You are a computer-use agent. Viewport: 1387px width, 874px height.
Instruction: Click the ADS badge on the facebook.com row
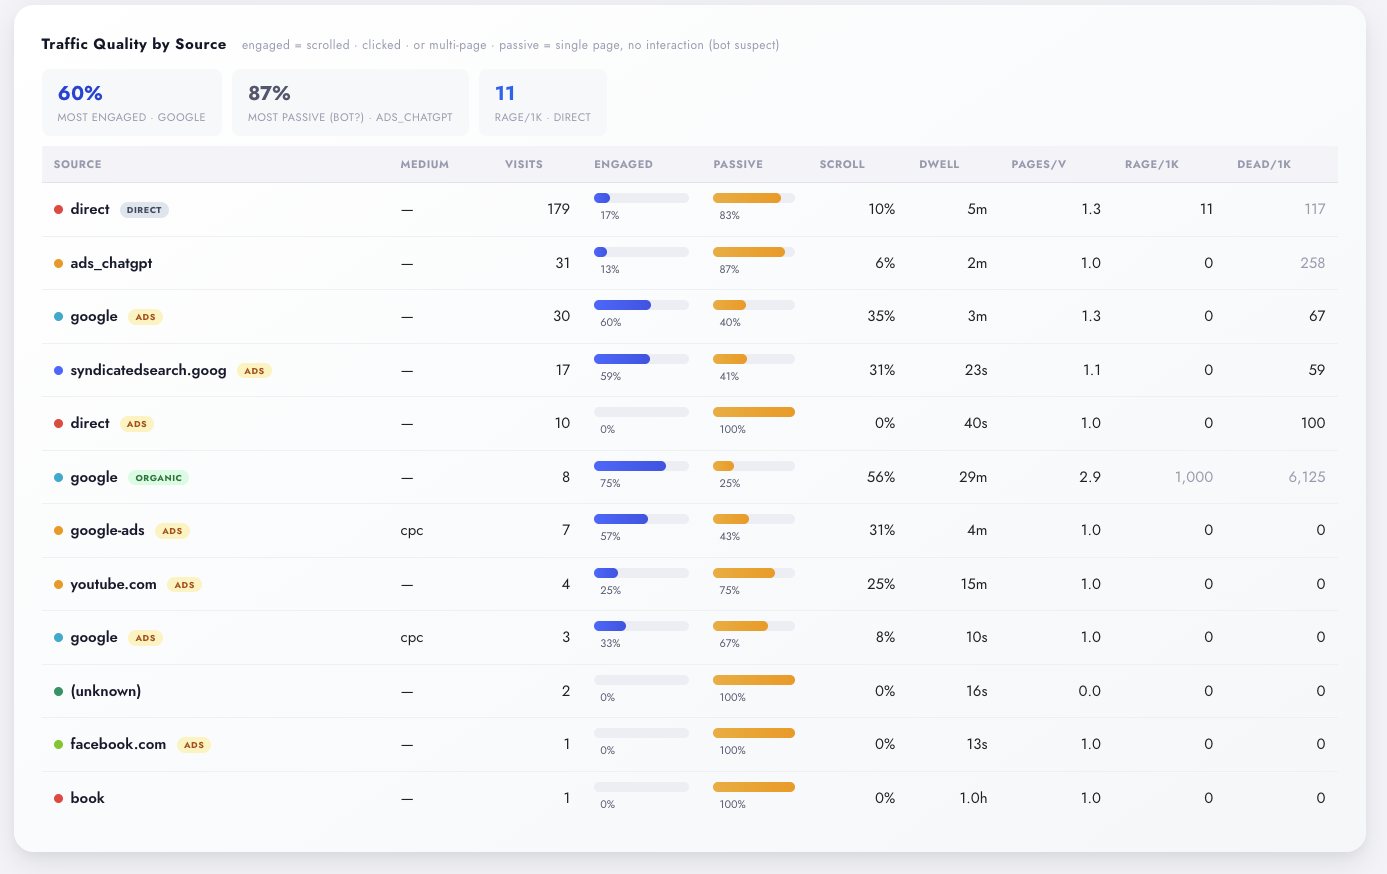[194, 745]
